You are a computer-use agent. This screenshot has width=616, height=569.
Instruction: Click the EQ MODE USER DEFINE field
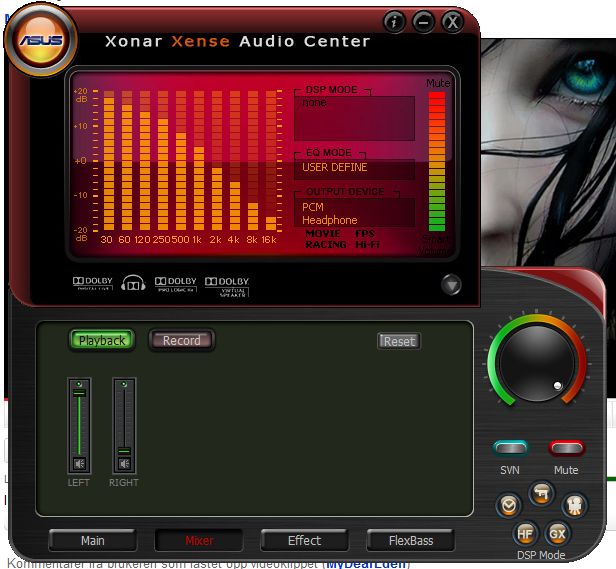click(354, 169)
